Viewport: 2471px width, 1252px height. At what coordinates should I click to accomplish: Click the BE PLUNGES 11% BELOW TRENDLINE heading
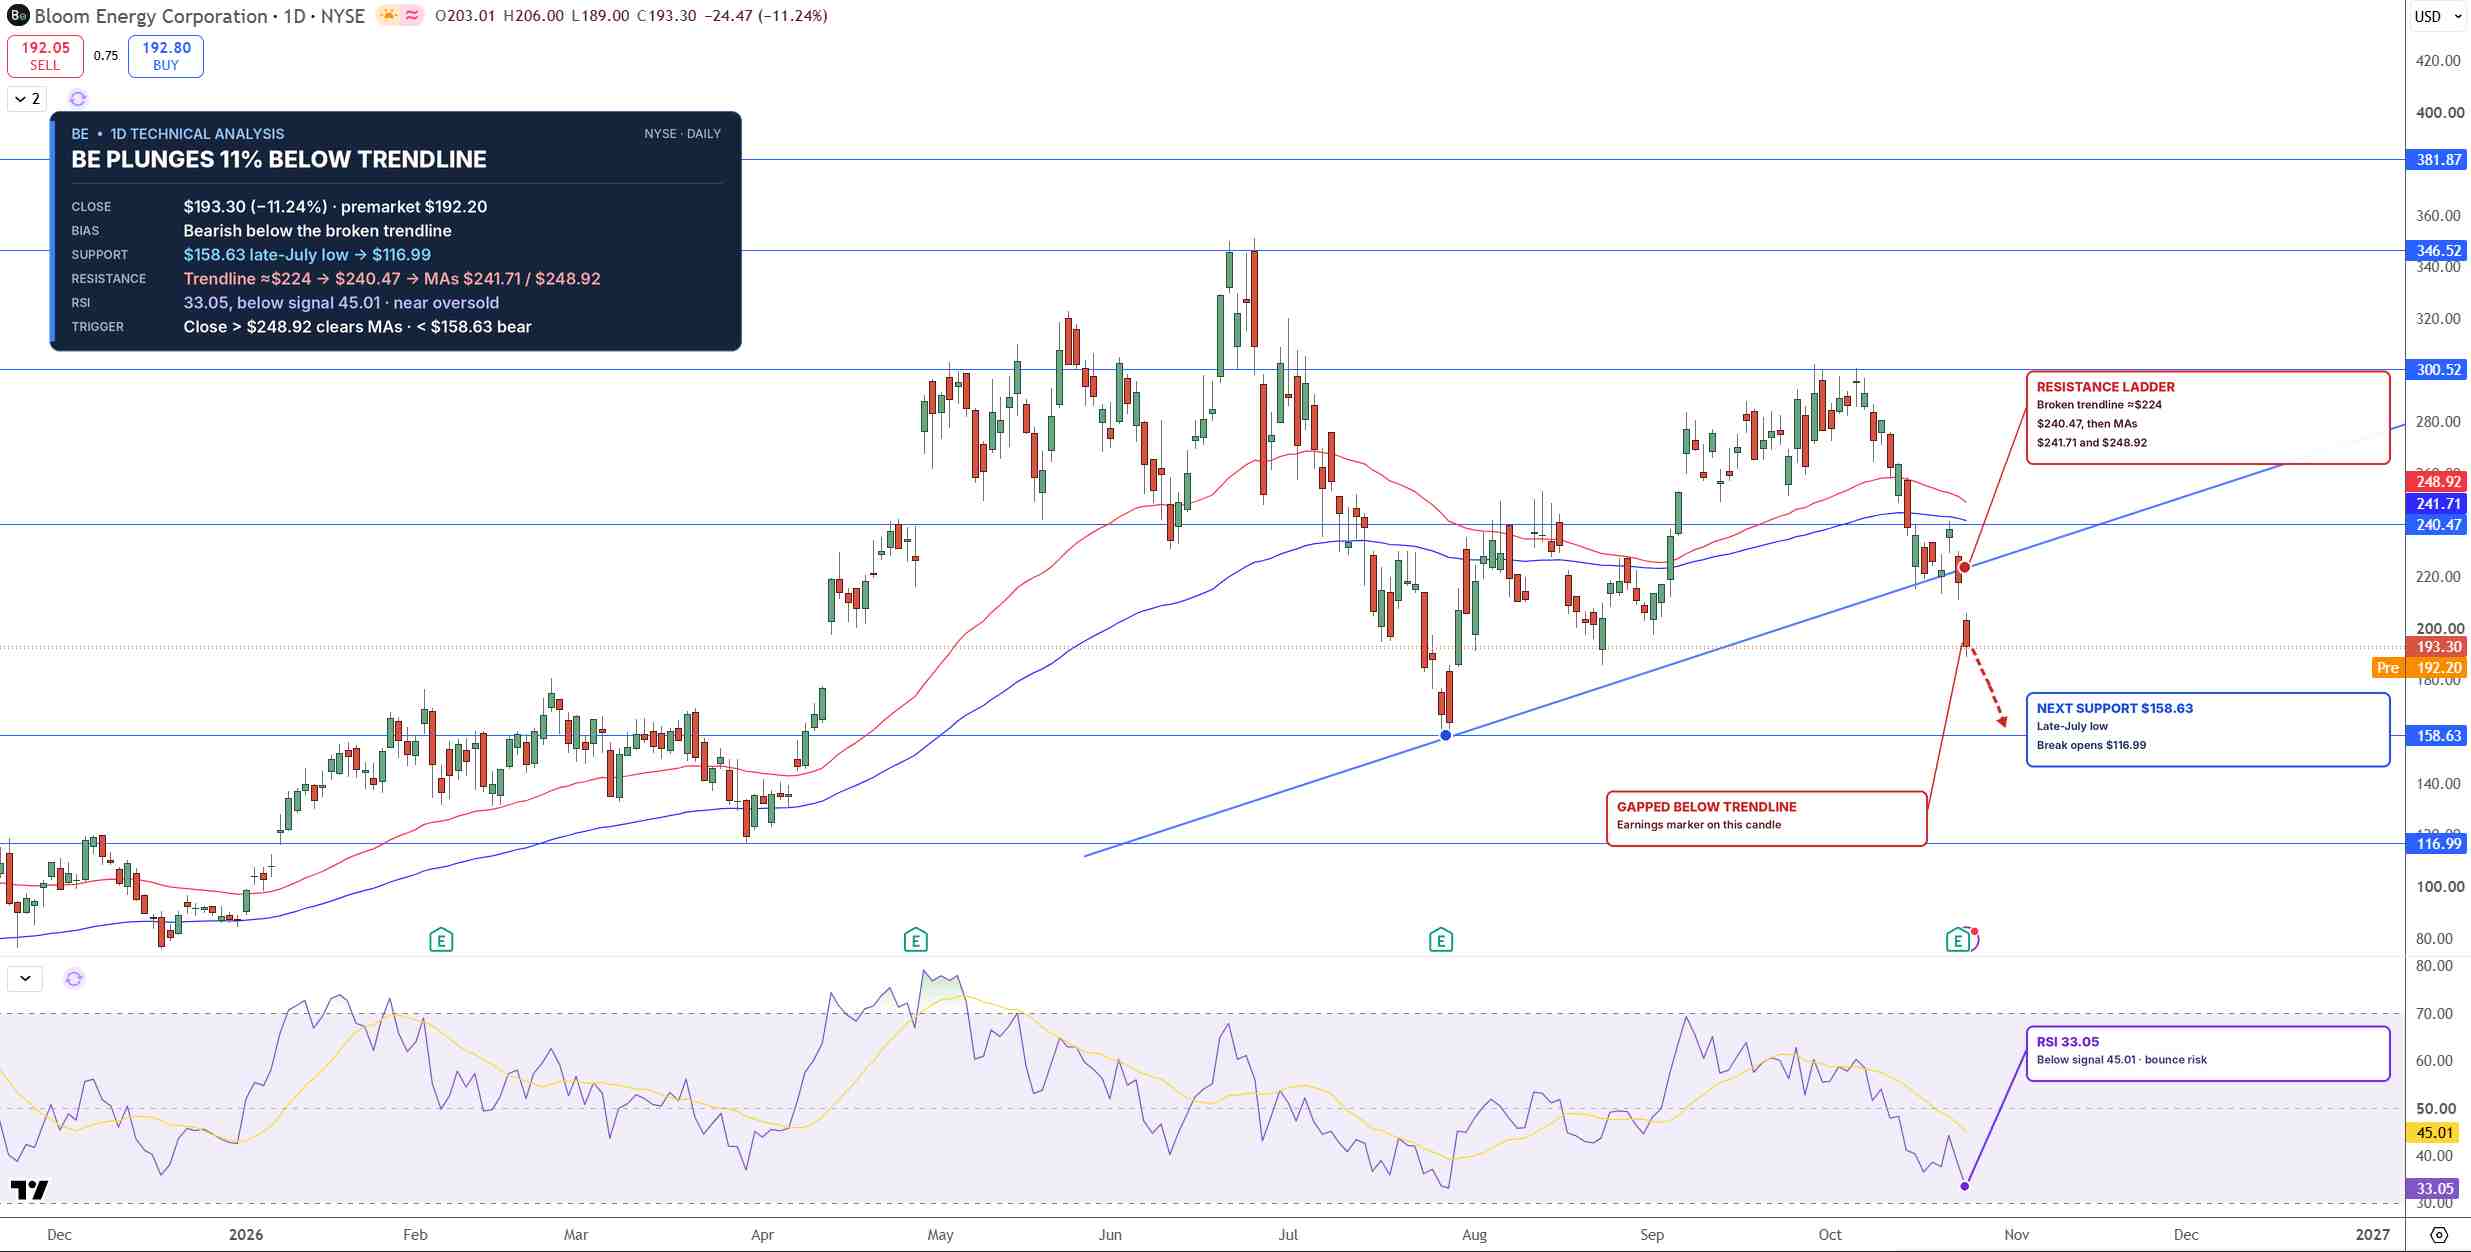click(x=279, y=160)
